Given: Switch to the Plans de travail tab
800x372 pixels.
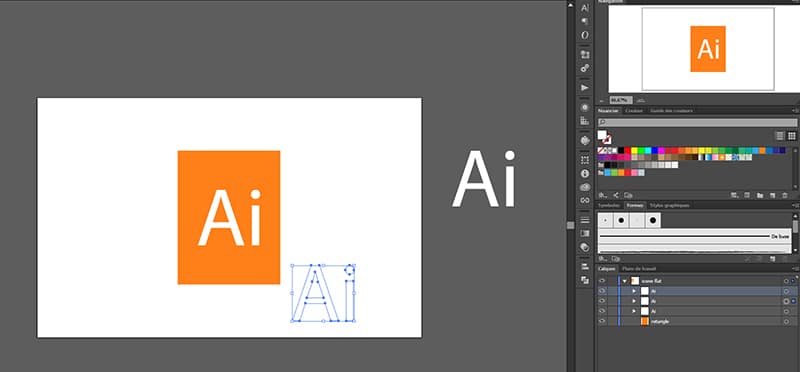Looking at the screenshot, I should 638,268.
